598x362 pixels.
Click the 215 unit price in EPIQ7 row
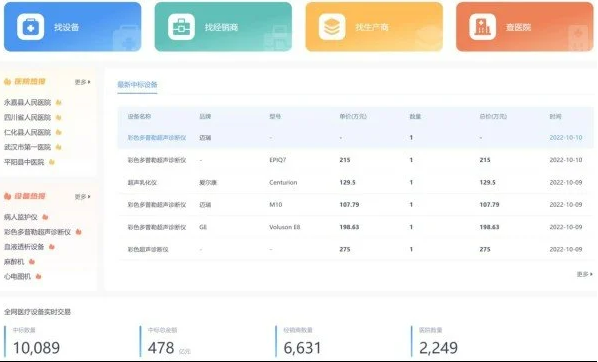(x=345, y=160)
